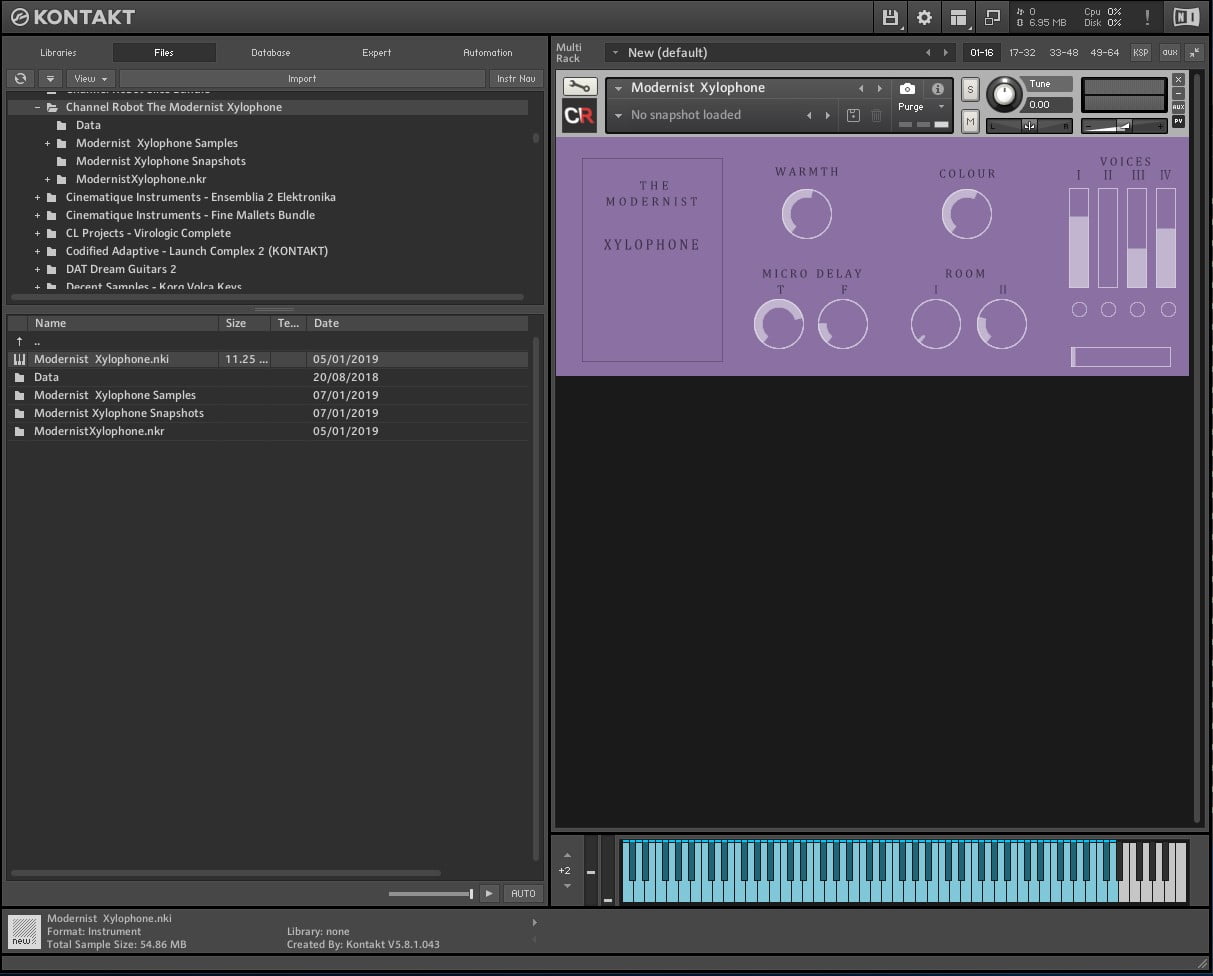
Task: Open the Files save/load disk menu
Action: click(890, 17)
